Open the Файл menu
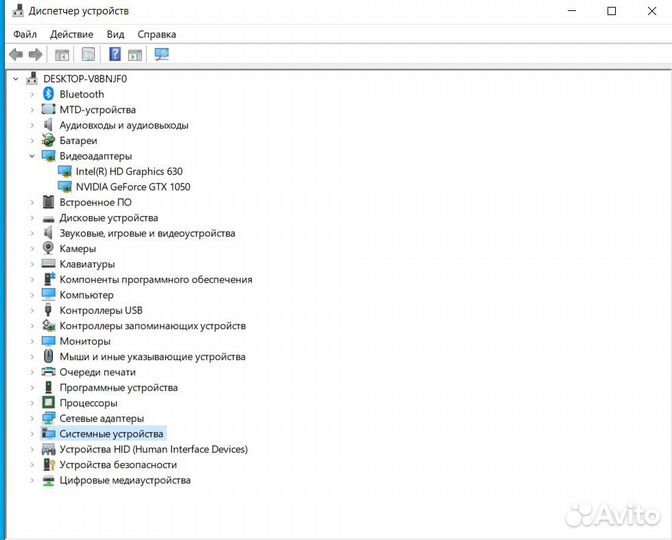672x540 pixels. [x=25, y=33]
